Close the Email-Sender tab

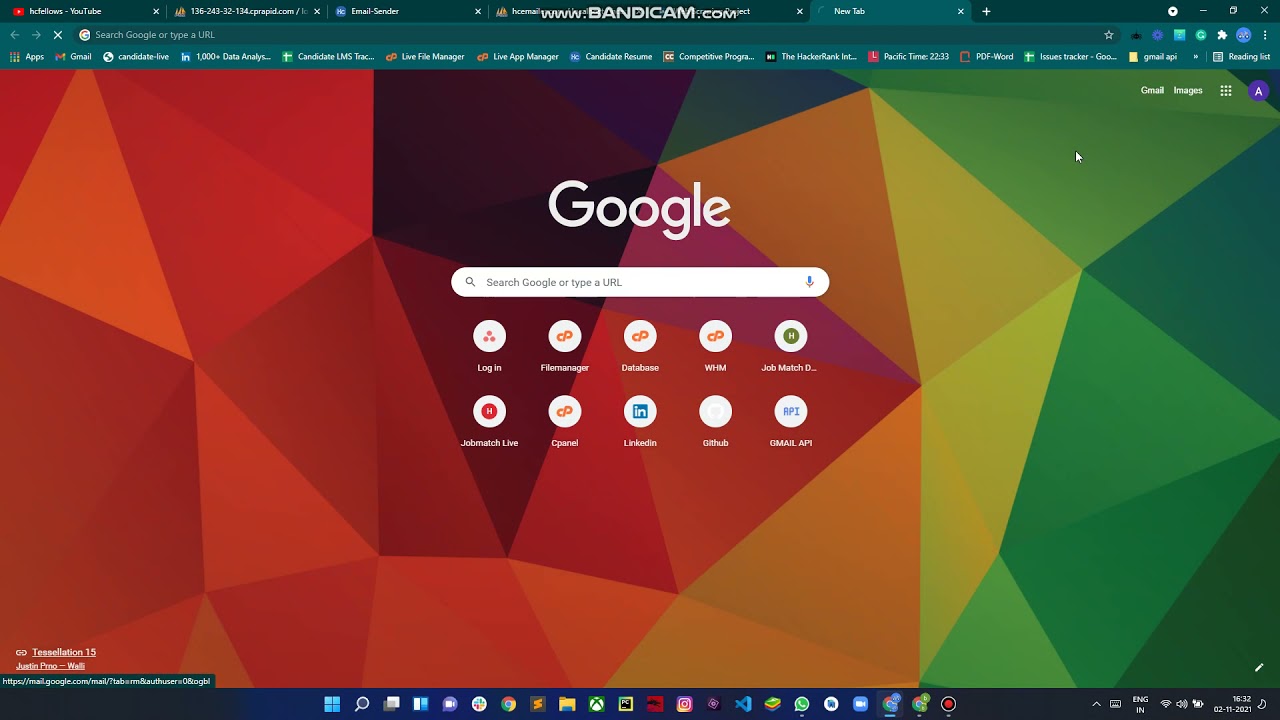coord(478,11)
